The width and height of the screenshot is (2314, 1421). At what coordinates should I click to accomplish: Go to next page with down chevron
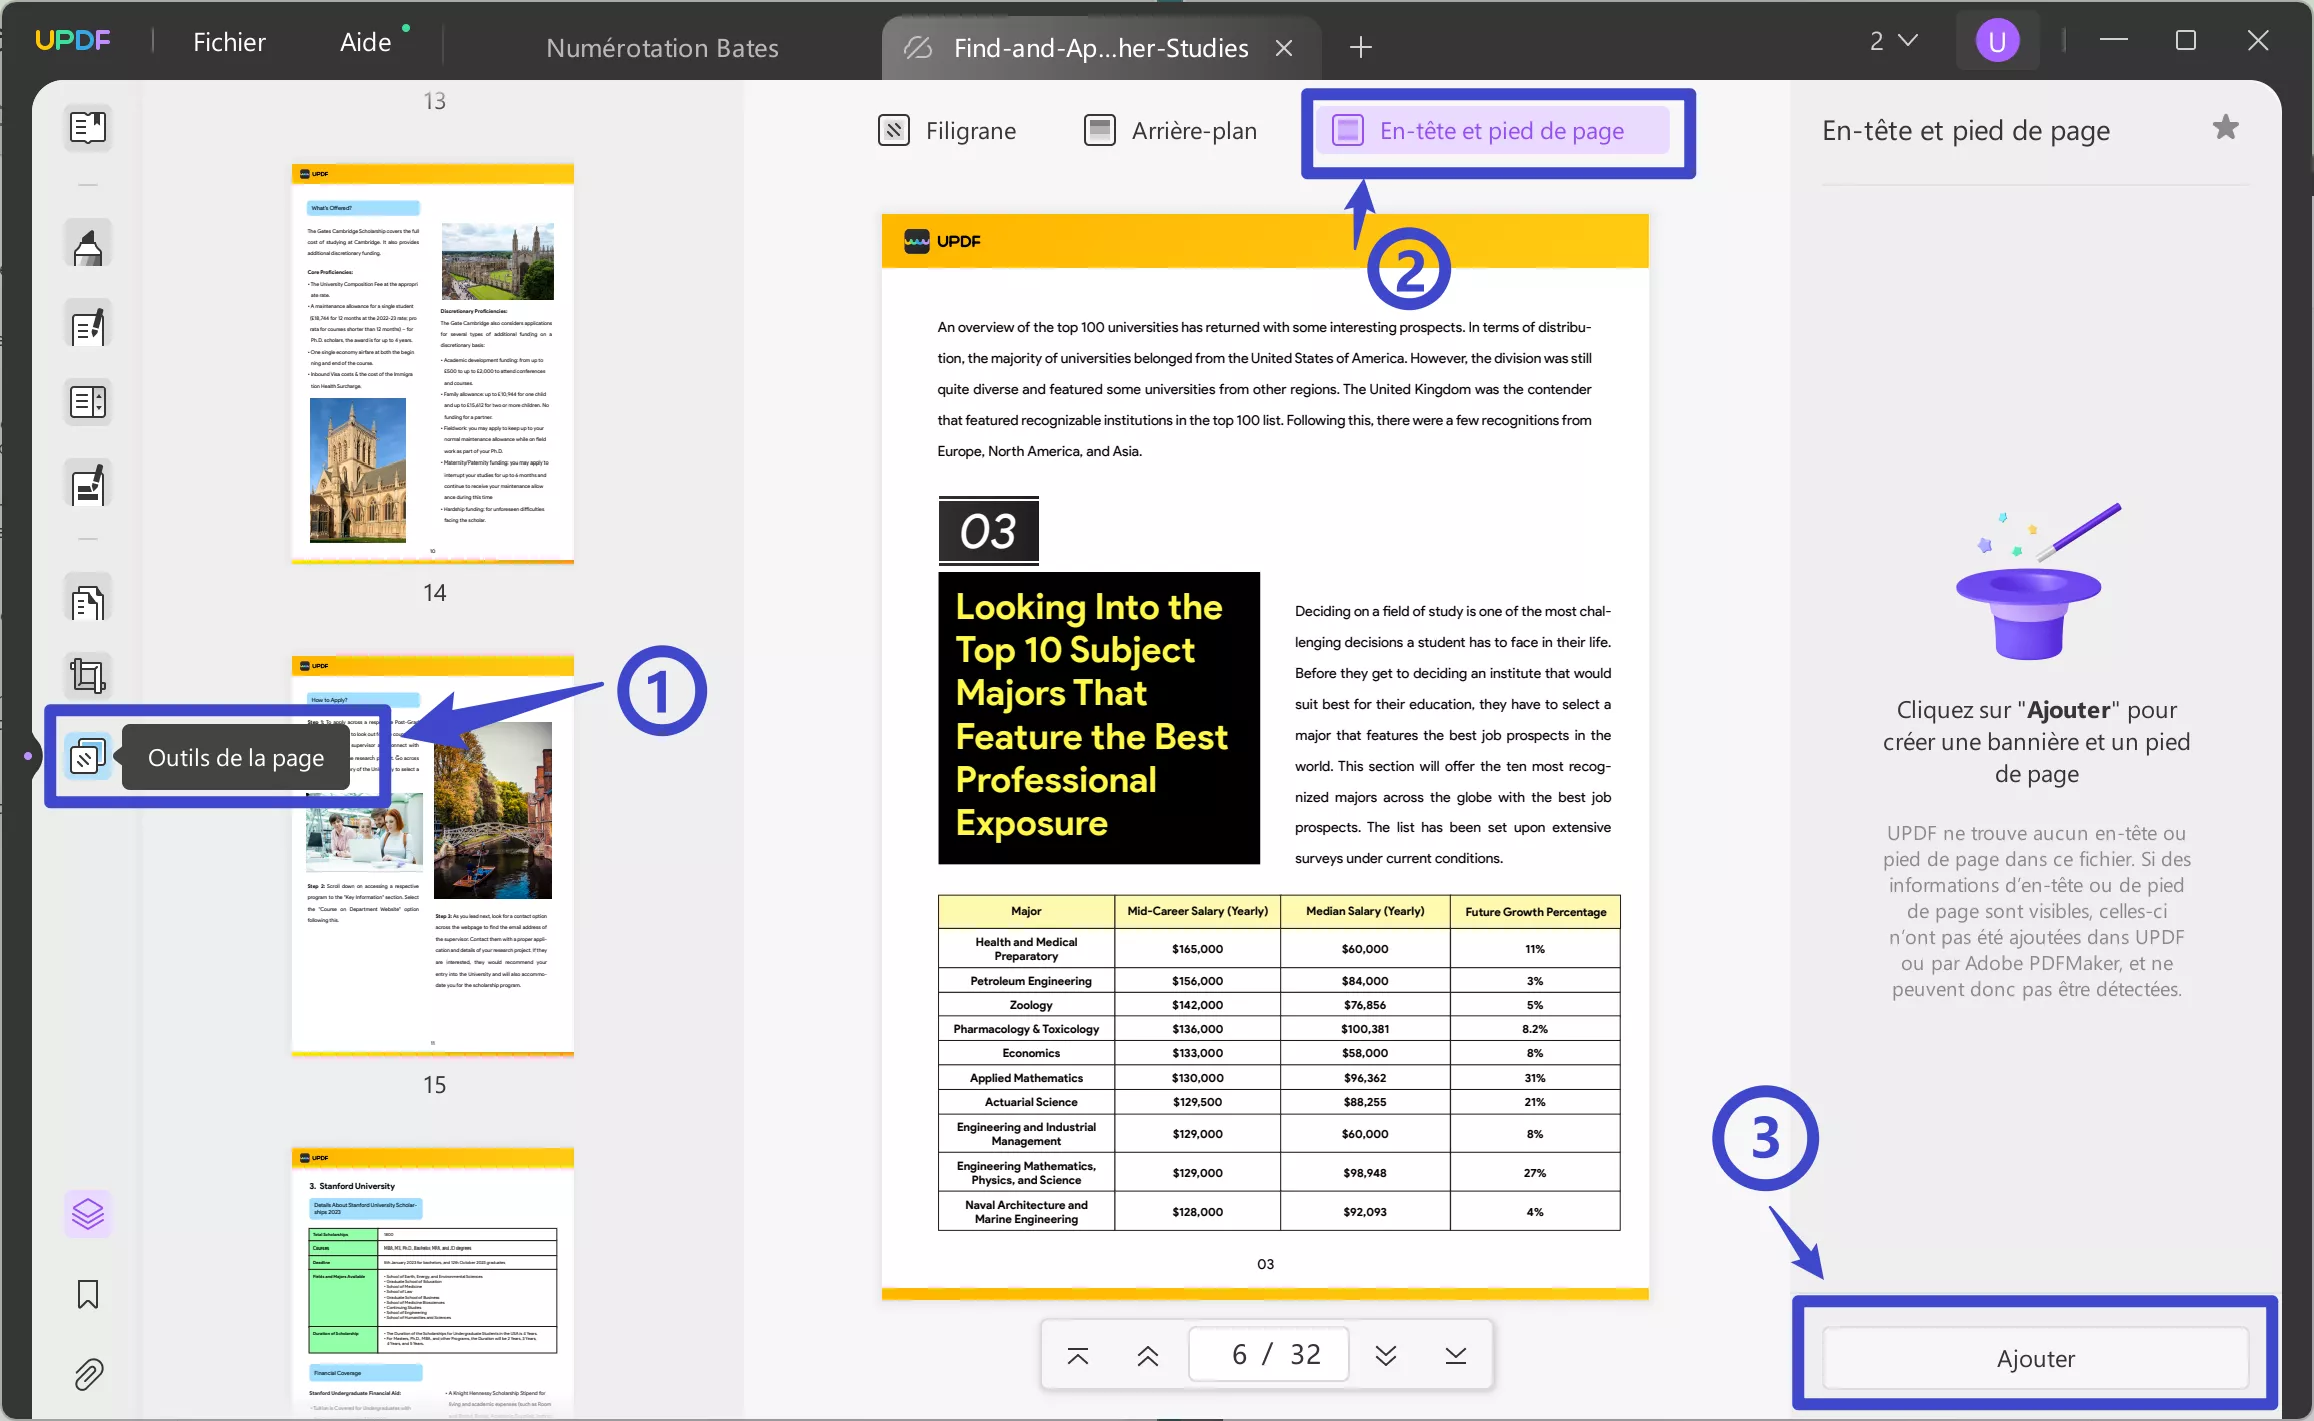(x=1385, y=1355)
